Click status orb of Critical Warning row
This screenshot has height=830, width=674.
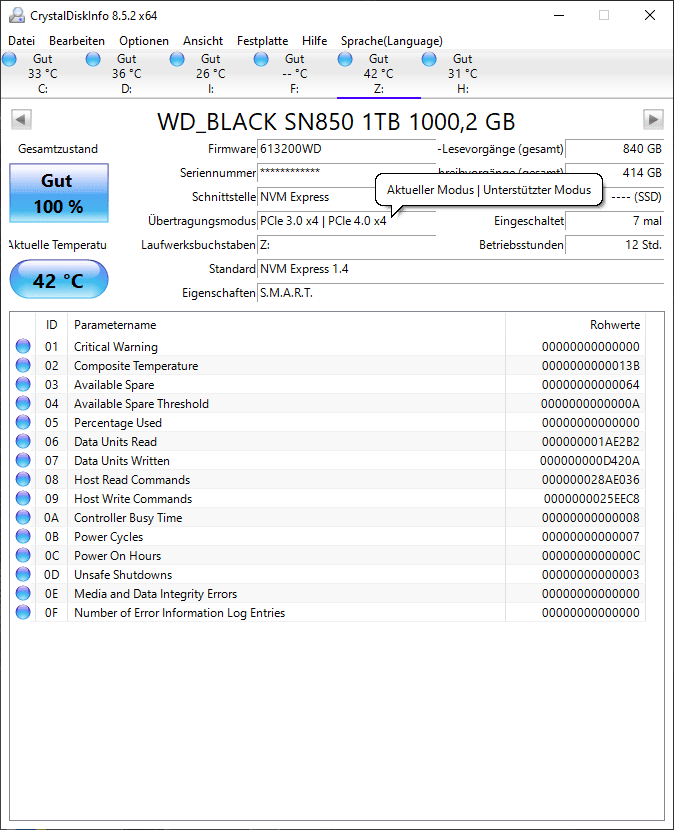point(23,346)
